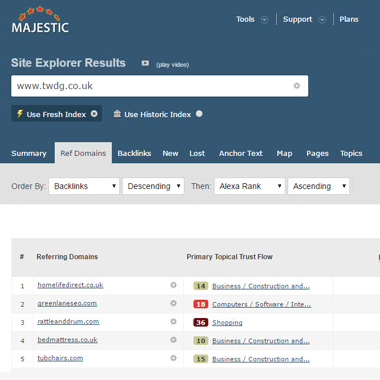Click the red Trust Flow 18 badge
The image size is (380, 380).
tap(201, 304)
